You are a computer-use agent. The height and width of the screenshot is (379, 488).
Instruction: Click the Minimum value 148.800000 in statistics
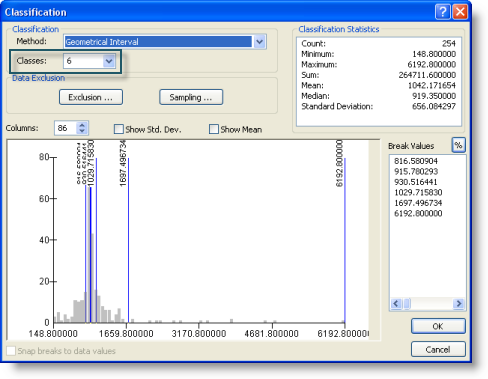pos(434,54)
